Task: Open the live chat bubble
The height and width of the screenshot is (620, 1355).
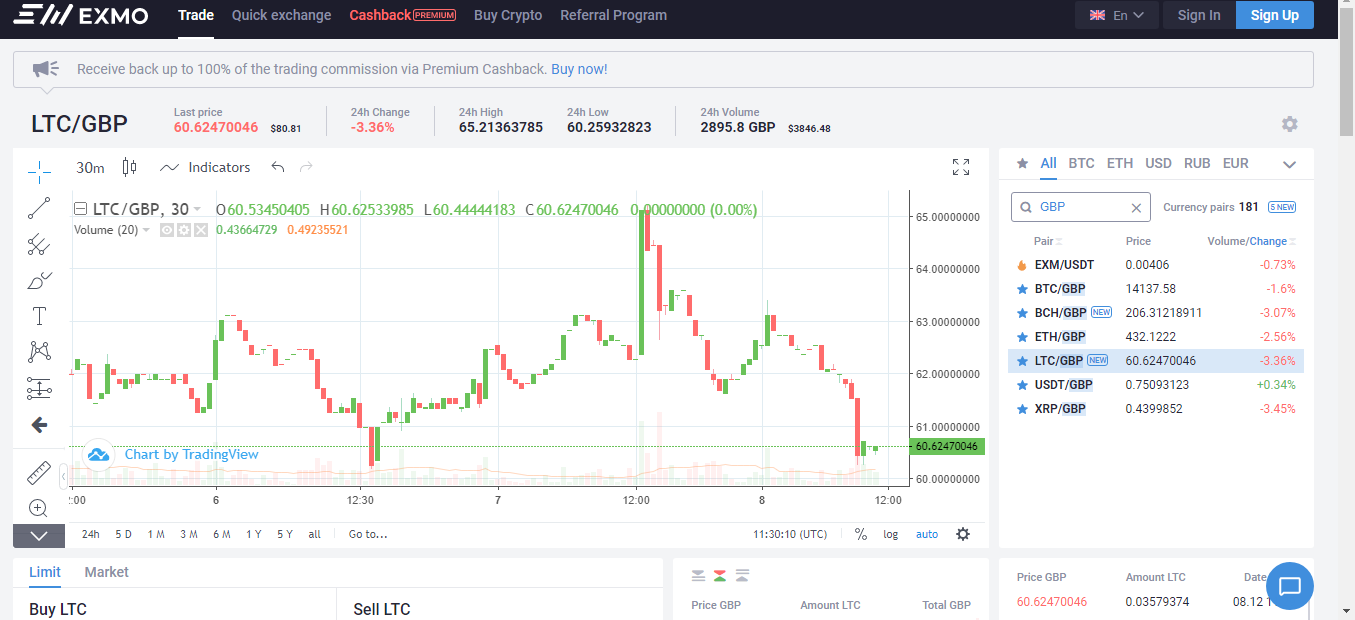Action: 1290,586
